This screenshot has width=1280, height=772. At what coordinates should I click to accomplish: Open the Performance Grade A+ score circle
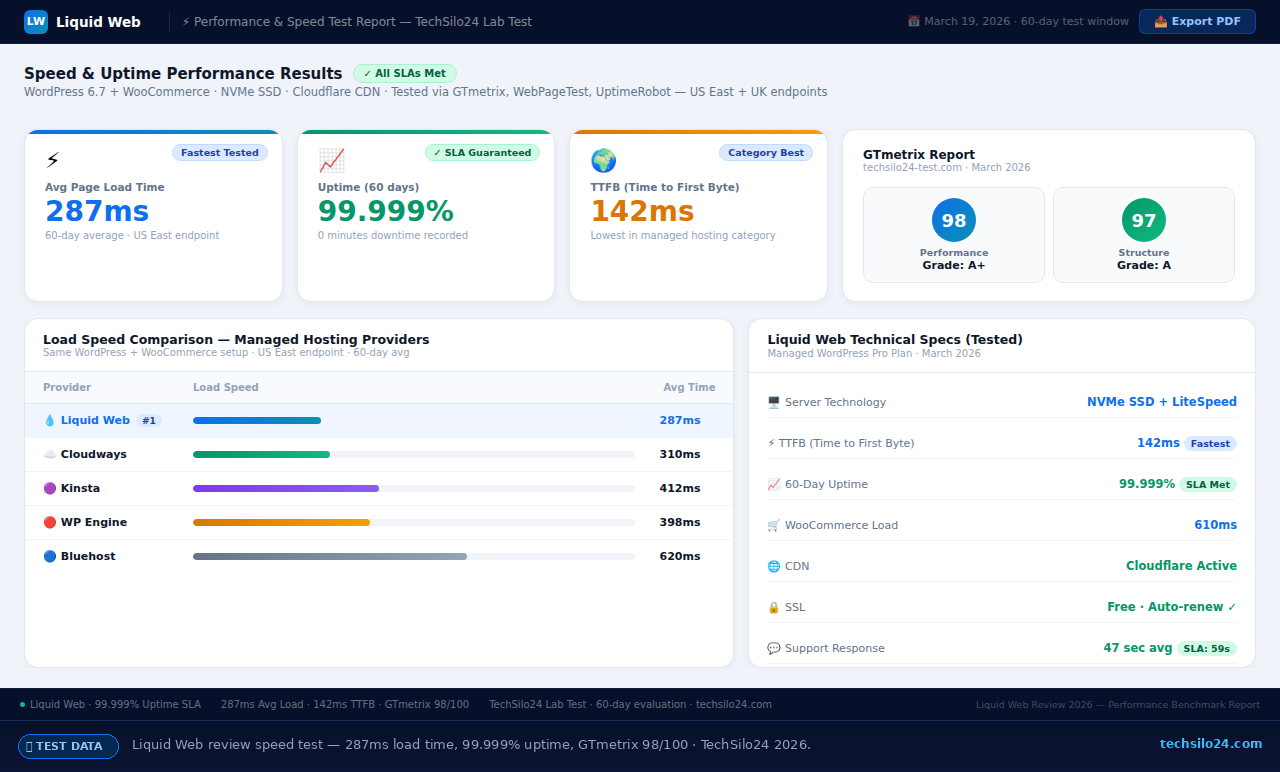tap(953, 219)
